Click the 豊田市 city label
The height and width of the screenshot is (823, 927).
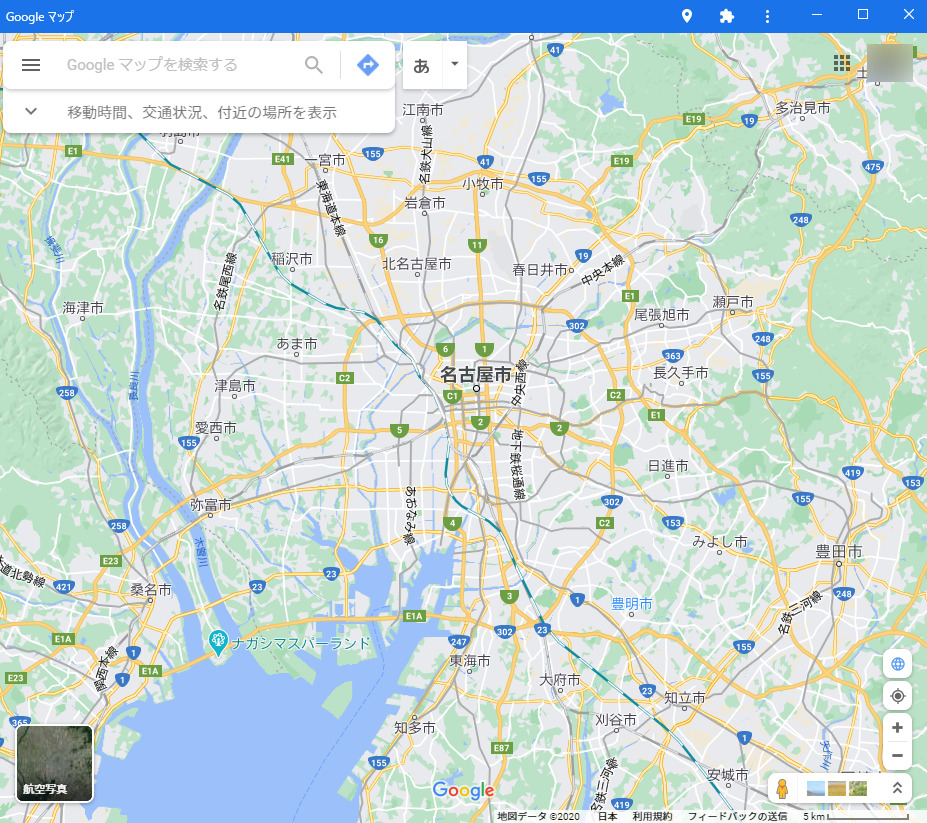pos(838,551)
